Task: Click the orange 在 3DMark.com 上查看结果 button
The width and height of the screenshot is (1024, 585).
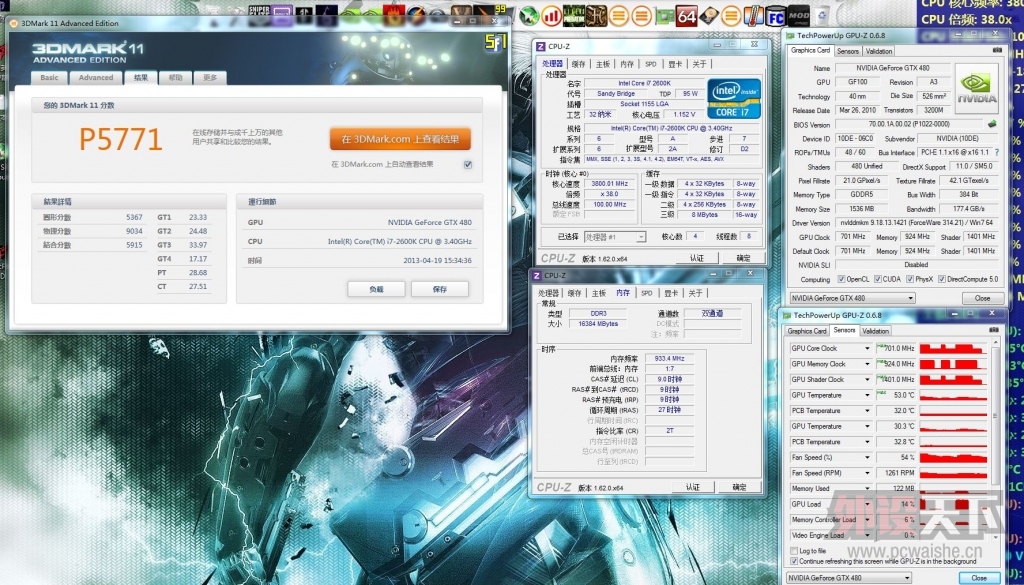Action: tap(400, 139)
